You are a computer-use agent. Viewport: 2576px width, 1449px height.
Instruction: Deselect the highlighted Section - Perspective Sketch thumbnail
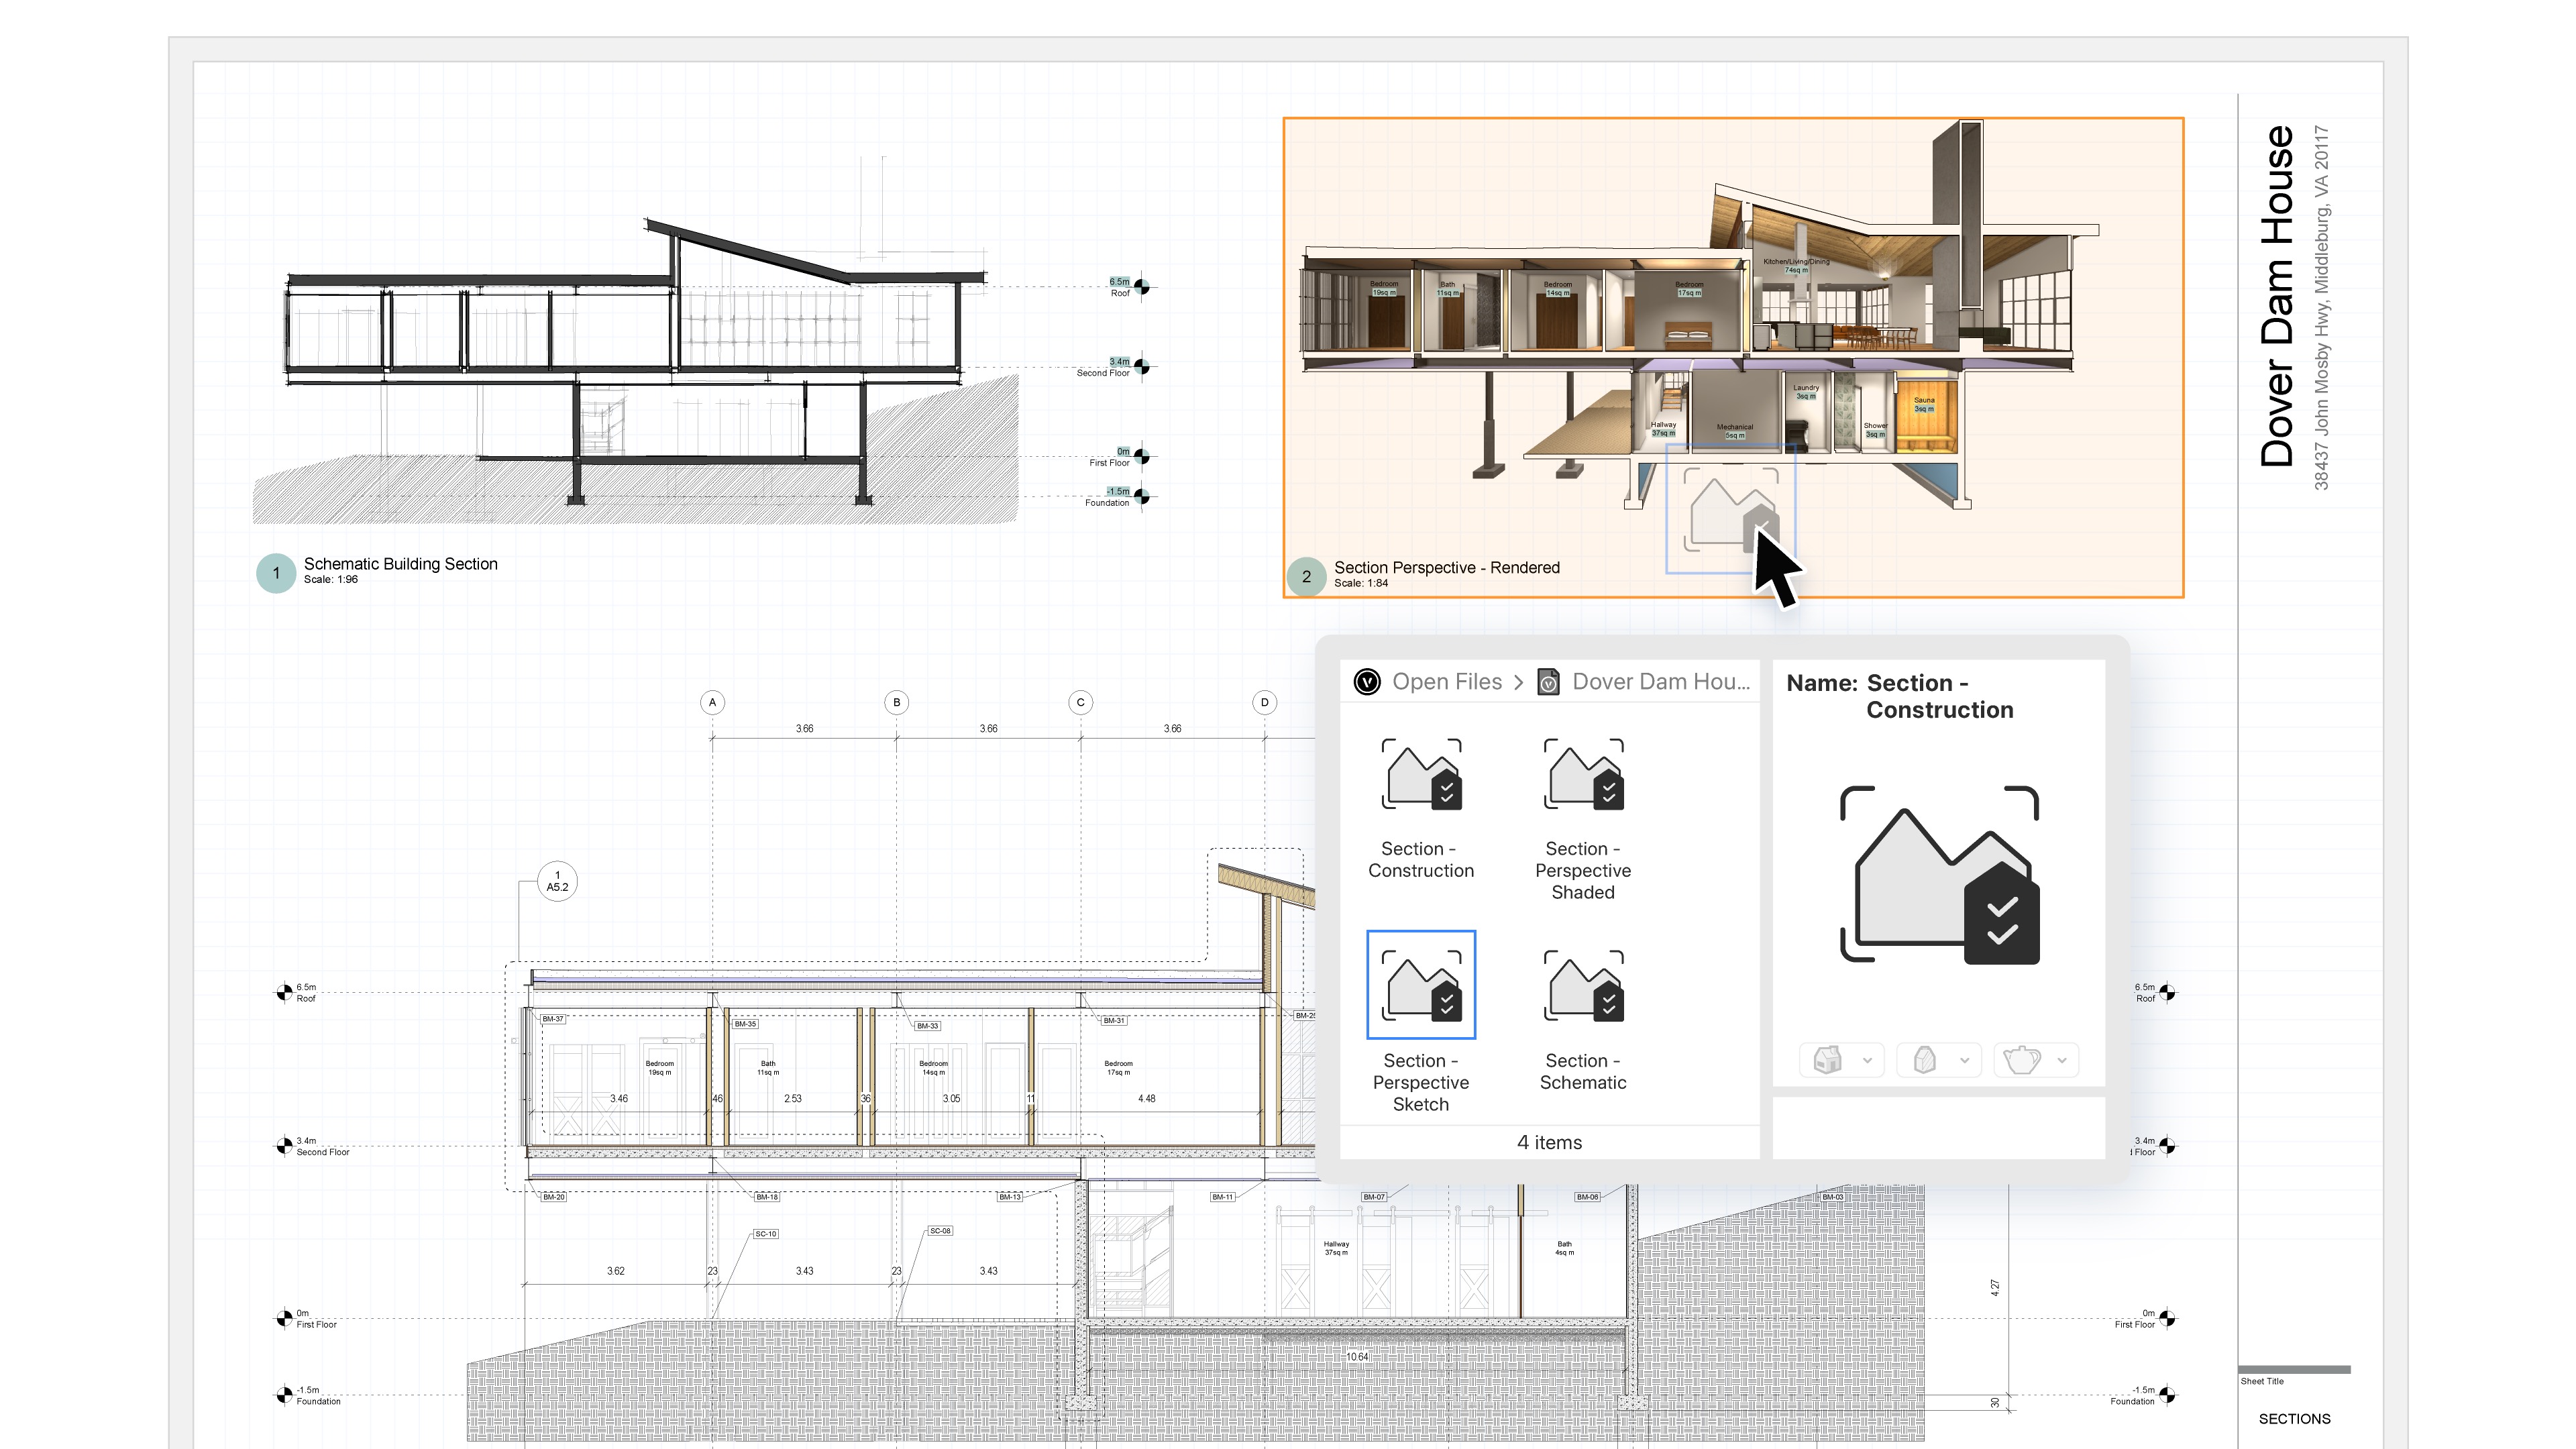(1421, 985)
